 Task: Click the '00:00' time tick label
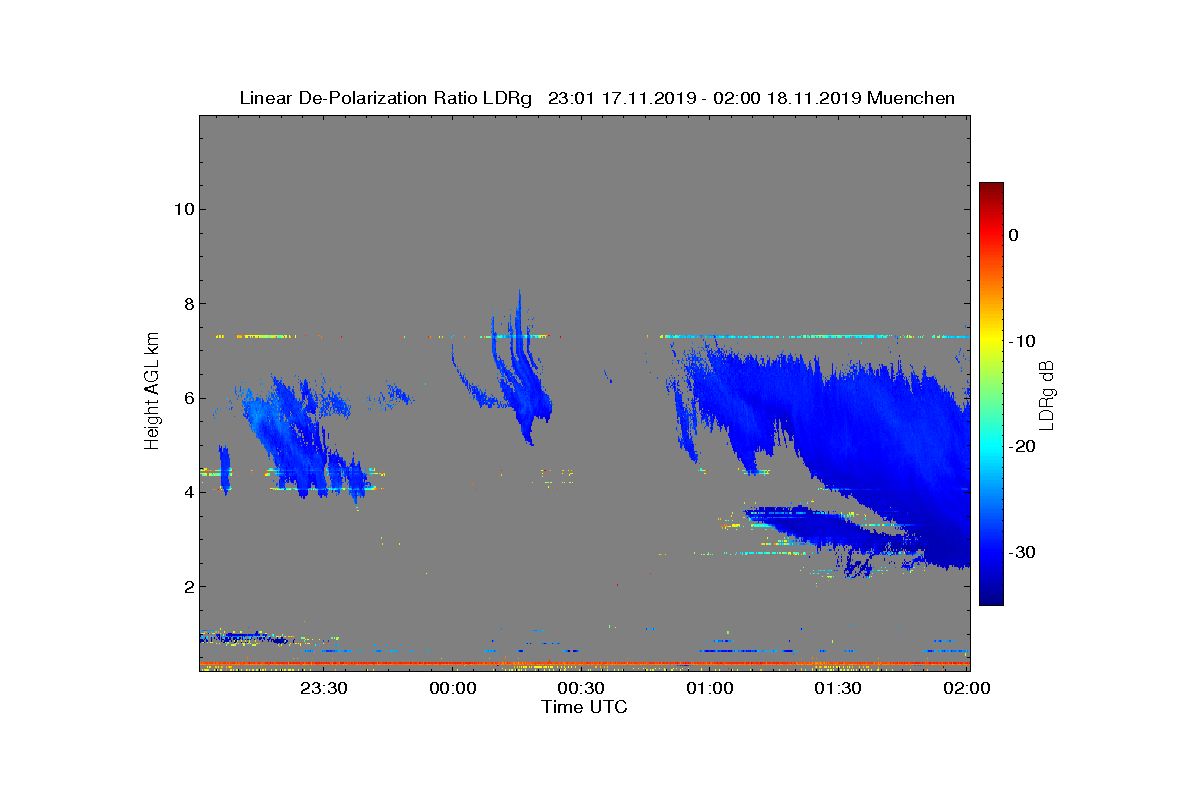pyautogui.click(x=452, y=689)
